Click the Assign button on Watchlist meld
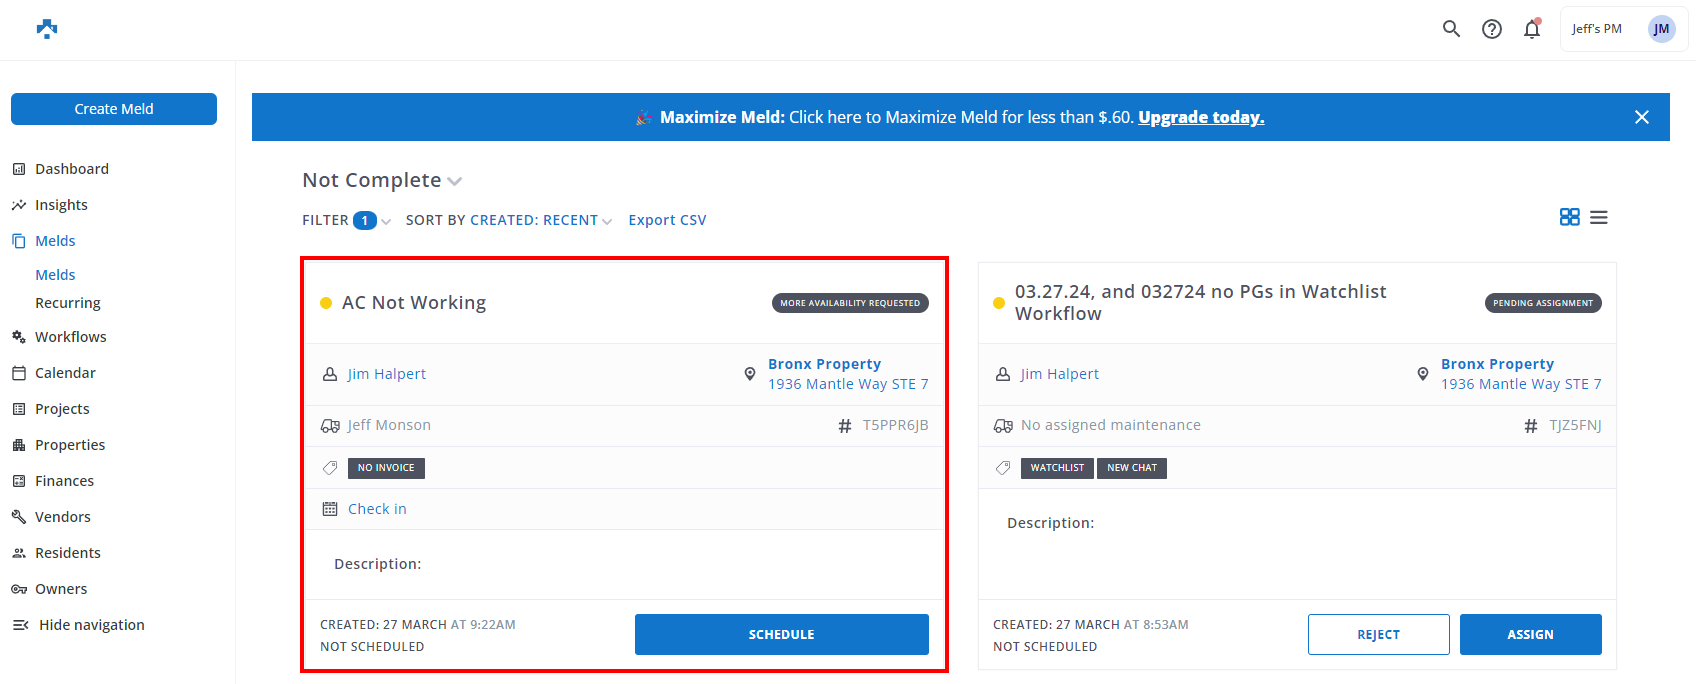 (1530, 635)
